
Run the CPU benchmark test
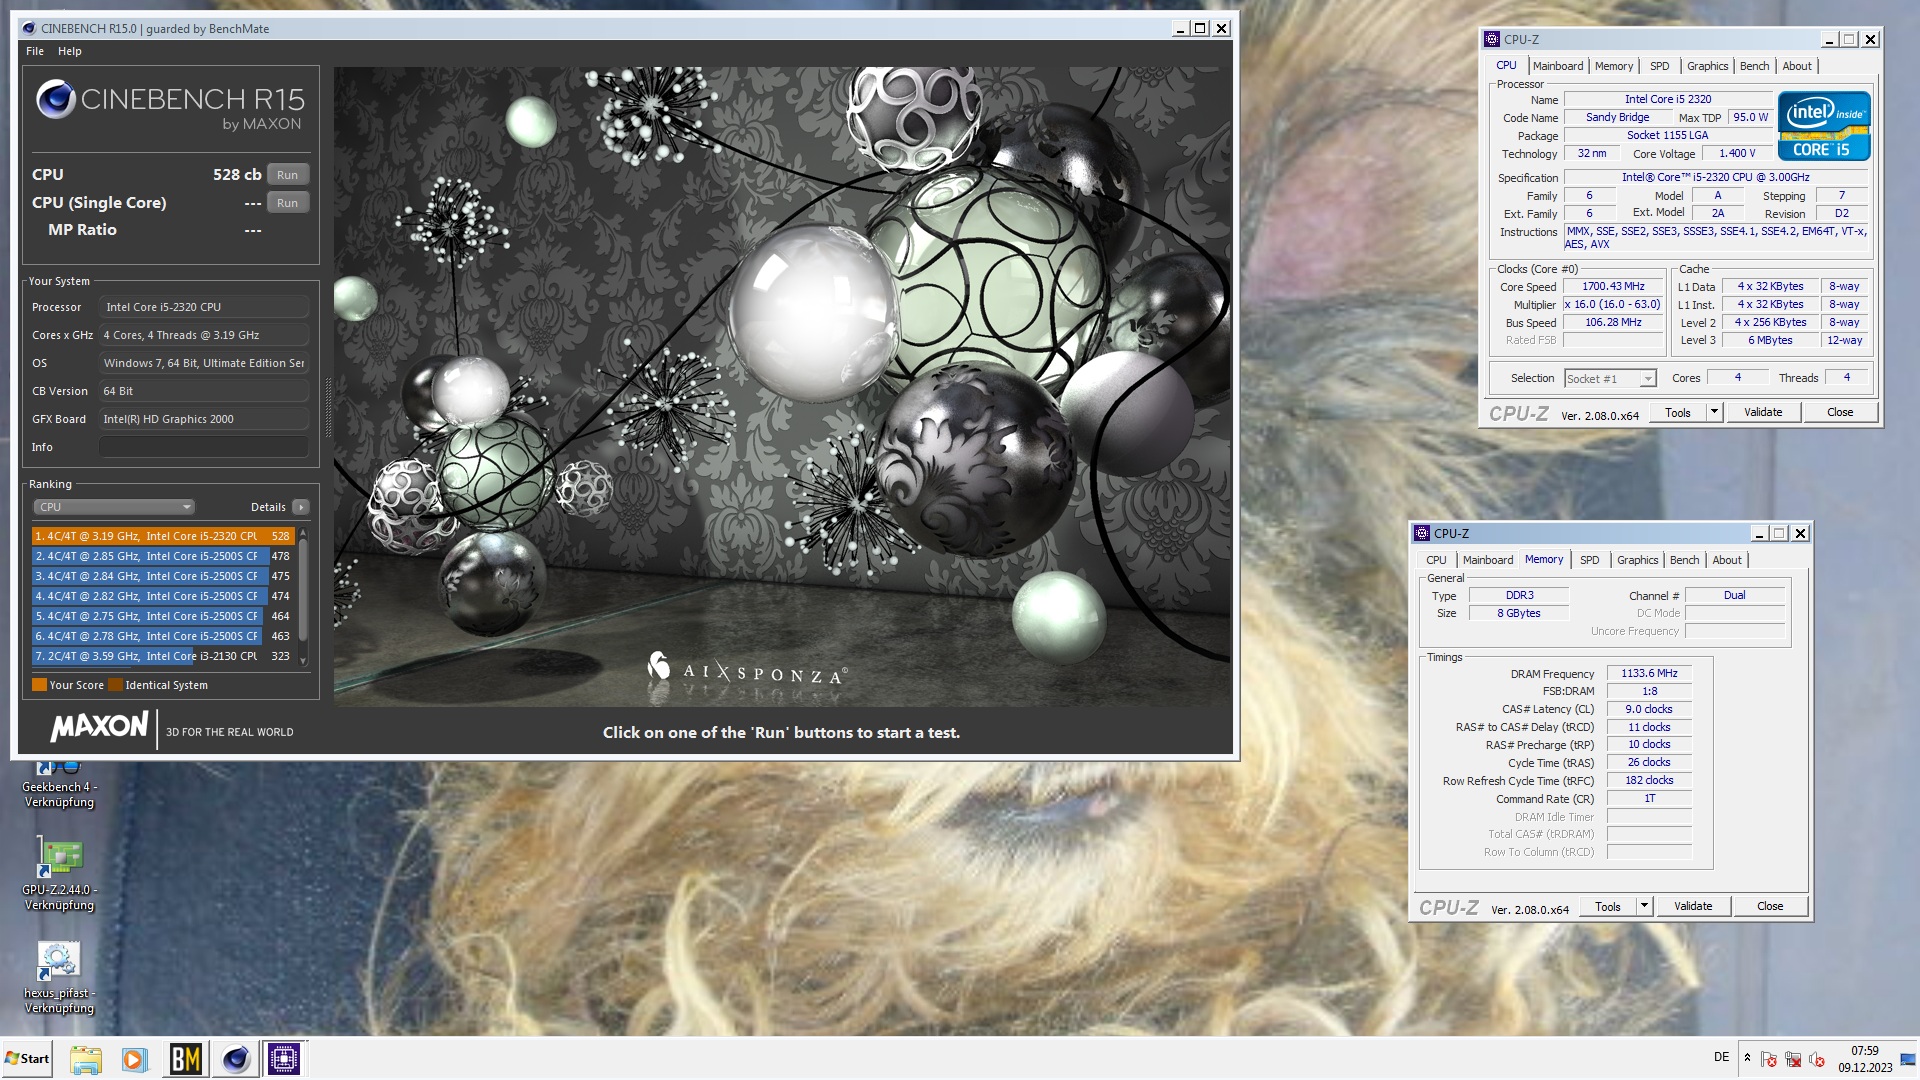288,175
